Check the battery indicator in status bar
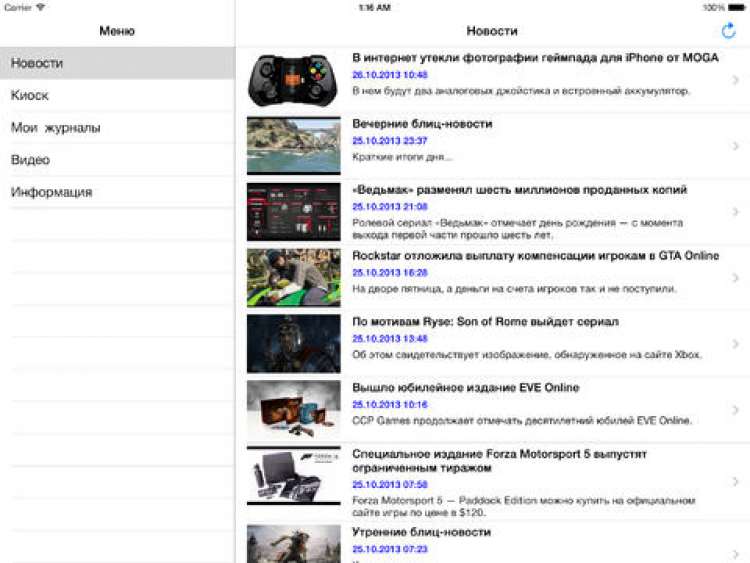The image size is (750, 563). 736,8
